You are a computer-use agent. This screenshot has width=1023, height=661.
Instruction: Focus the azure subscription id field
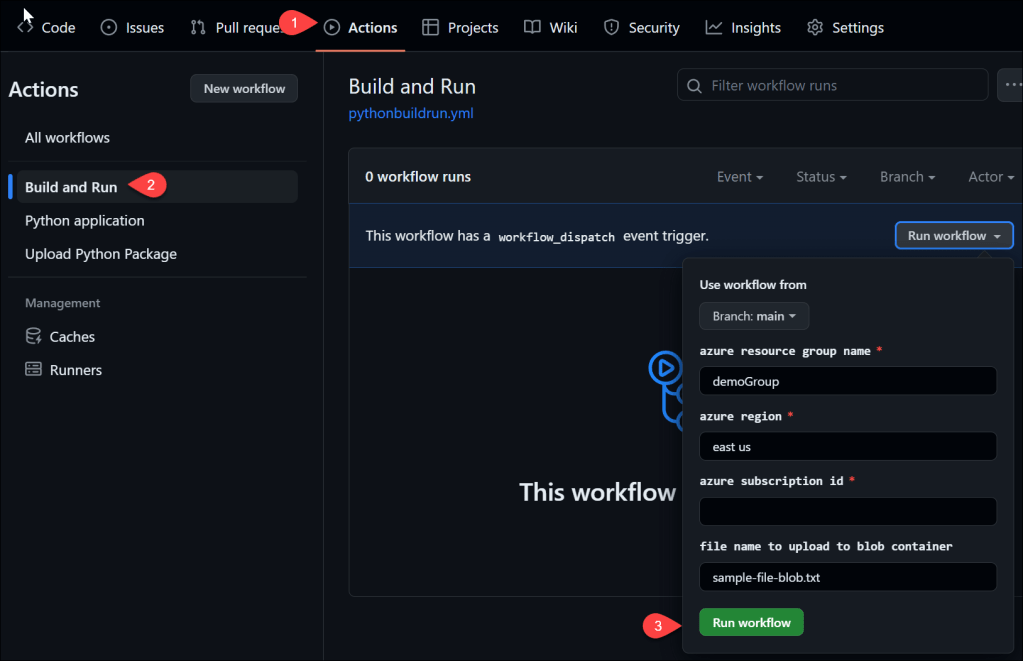click(x=848, y=512)
